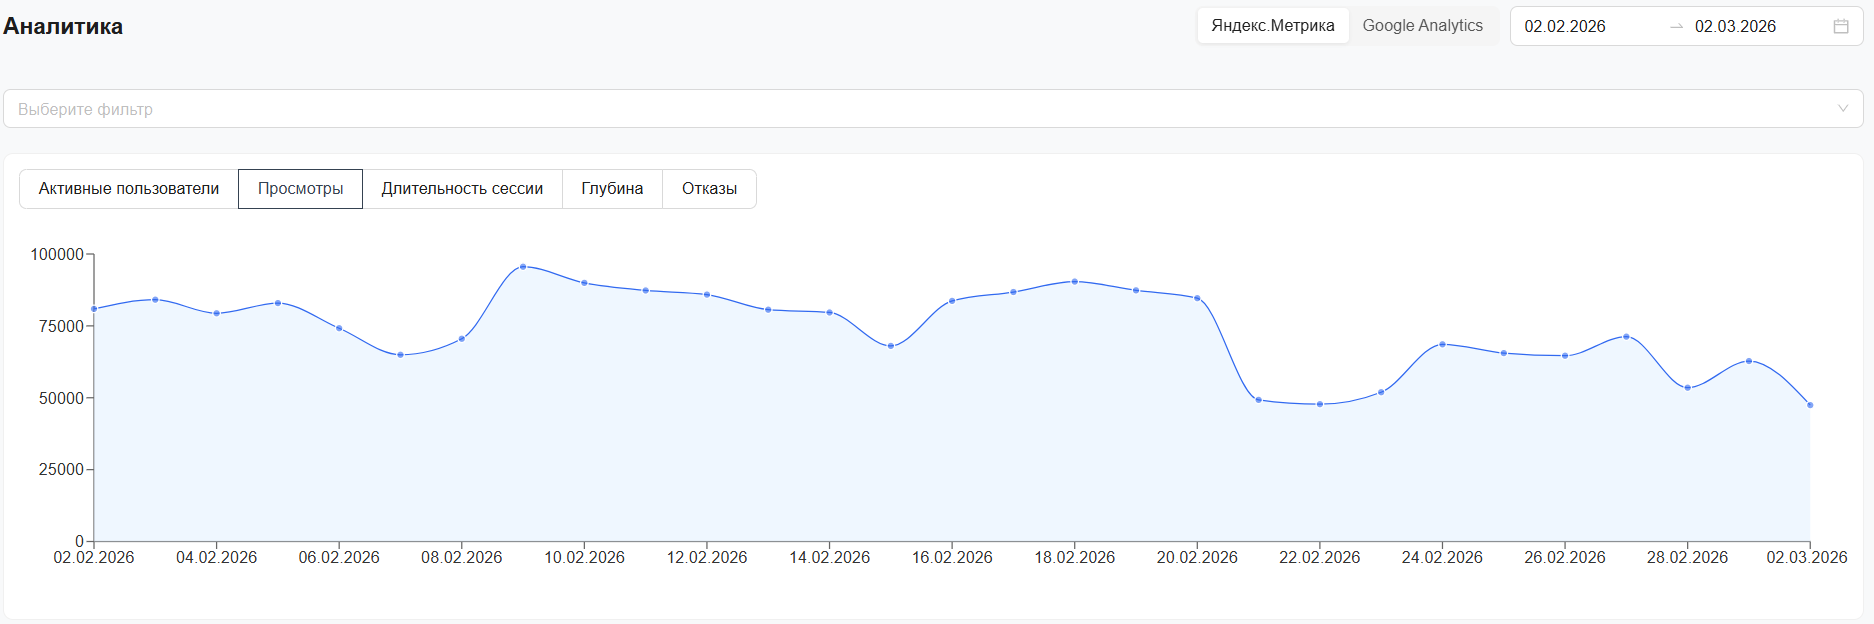Open the calendar icon in date picker

1840,27
